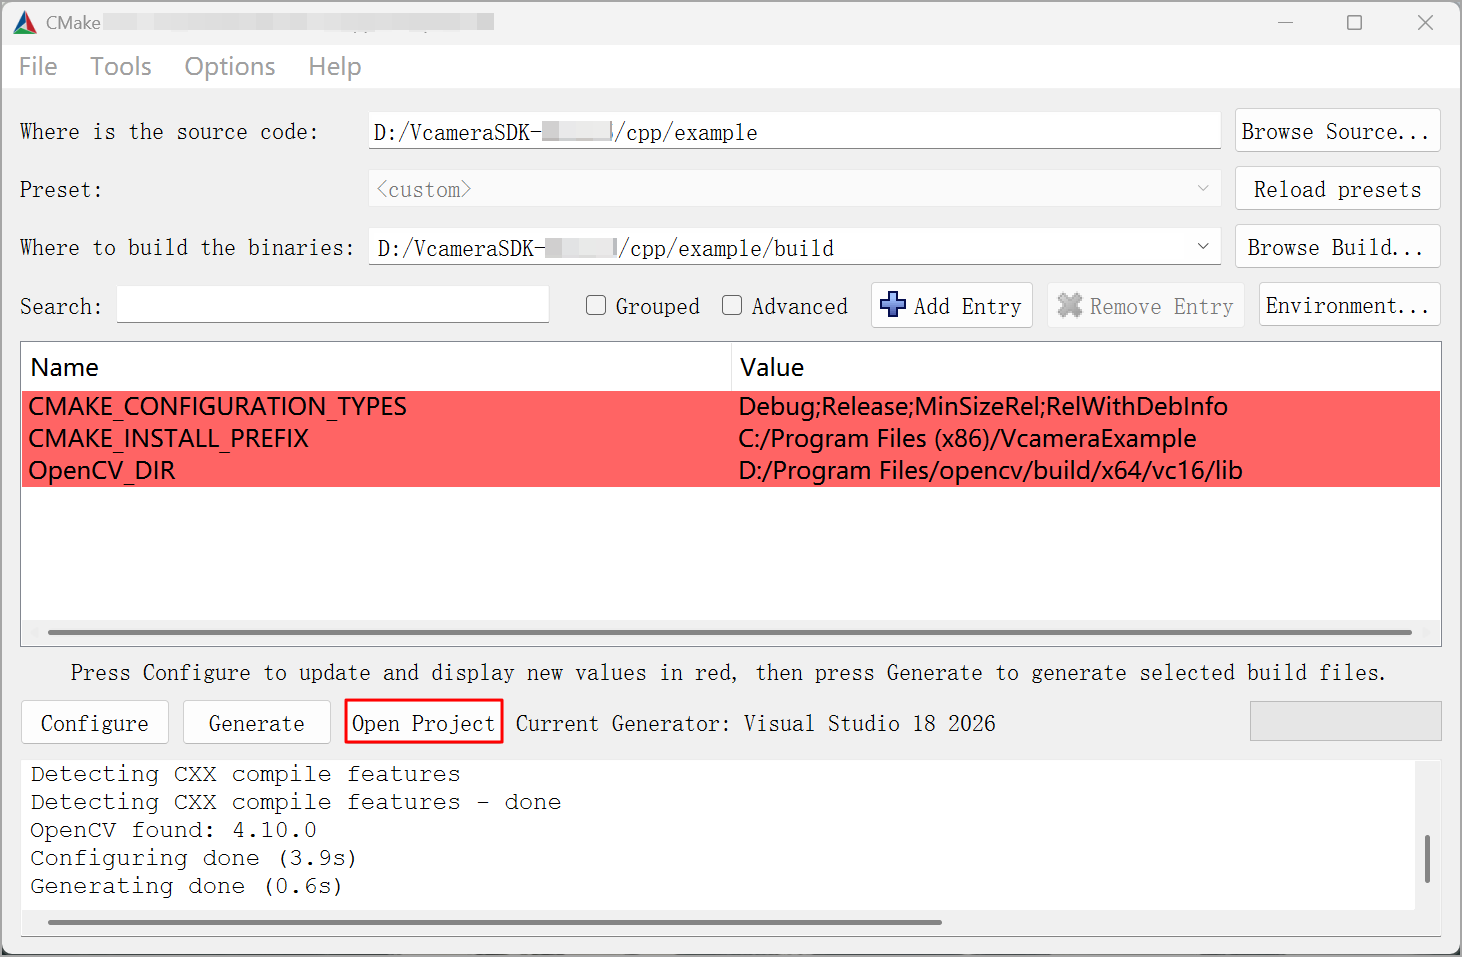Screen dimensions: 1462x957
Task: Click the Configure button
Action: (x=95, y=723)
